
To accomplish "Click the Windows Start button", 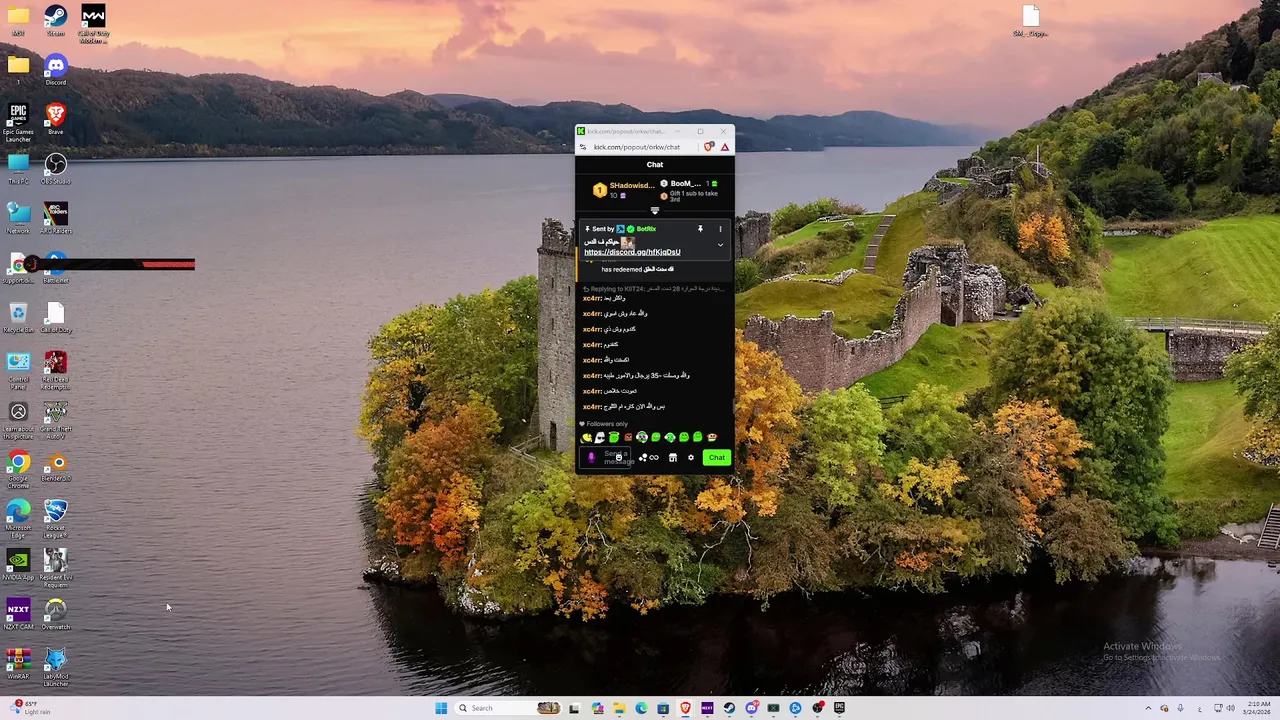I will click(x=441, y=708).
